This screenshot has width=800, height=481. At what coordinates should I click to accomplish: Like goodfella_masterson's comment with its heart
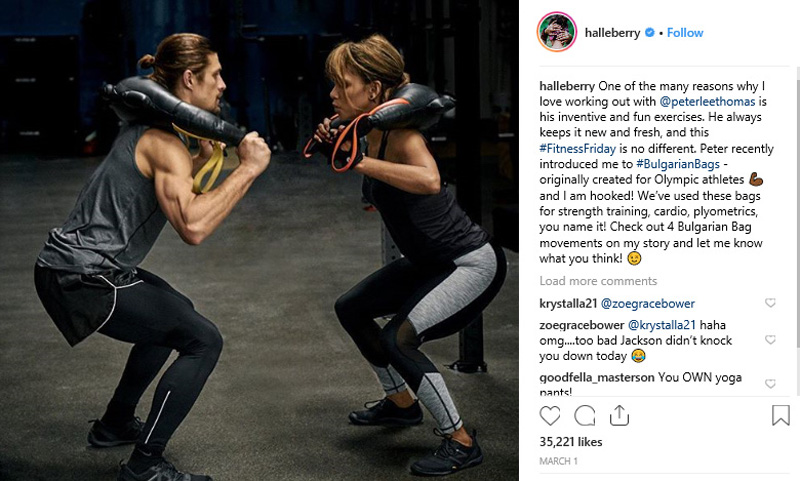point(770,384)
